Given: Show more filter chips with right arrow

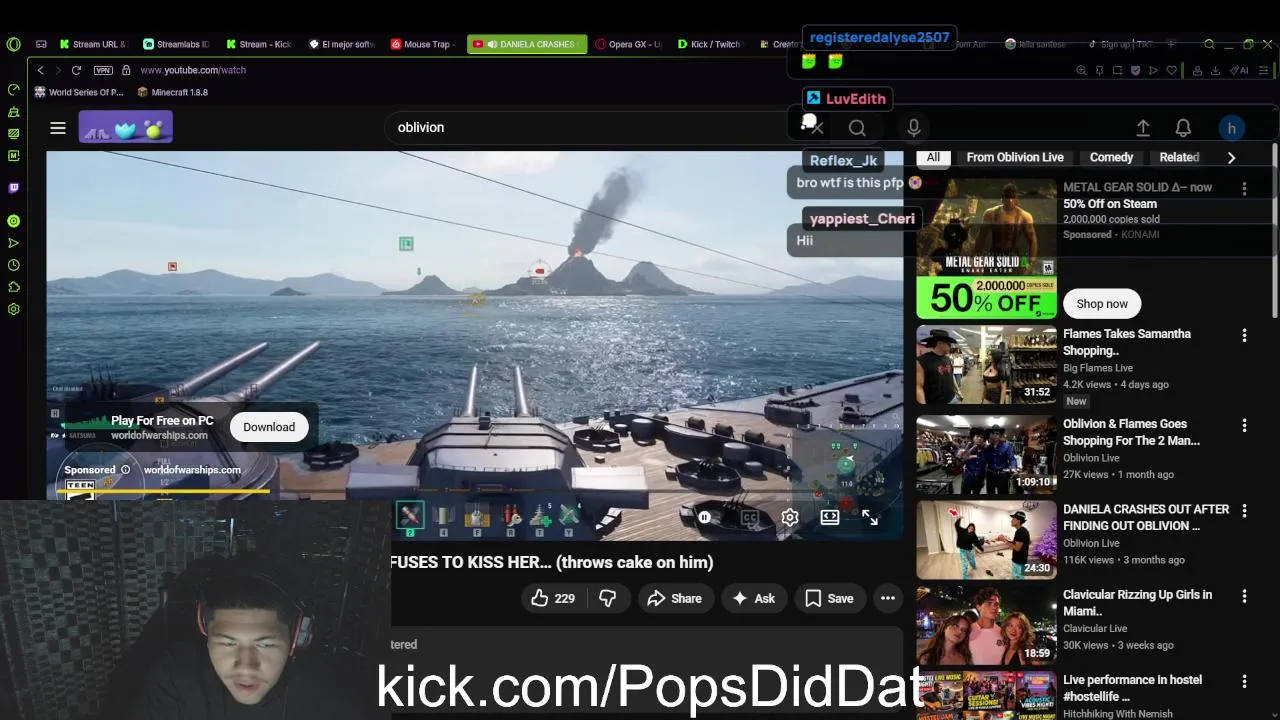Looking at the screenshot, I should pos(1231,157).
